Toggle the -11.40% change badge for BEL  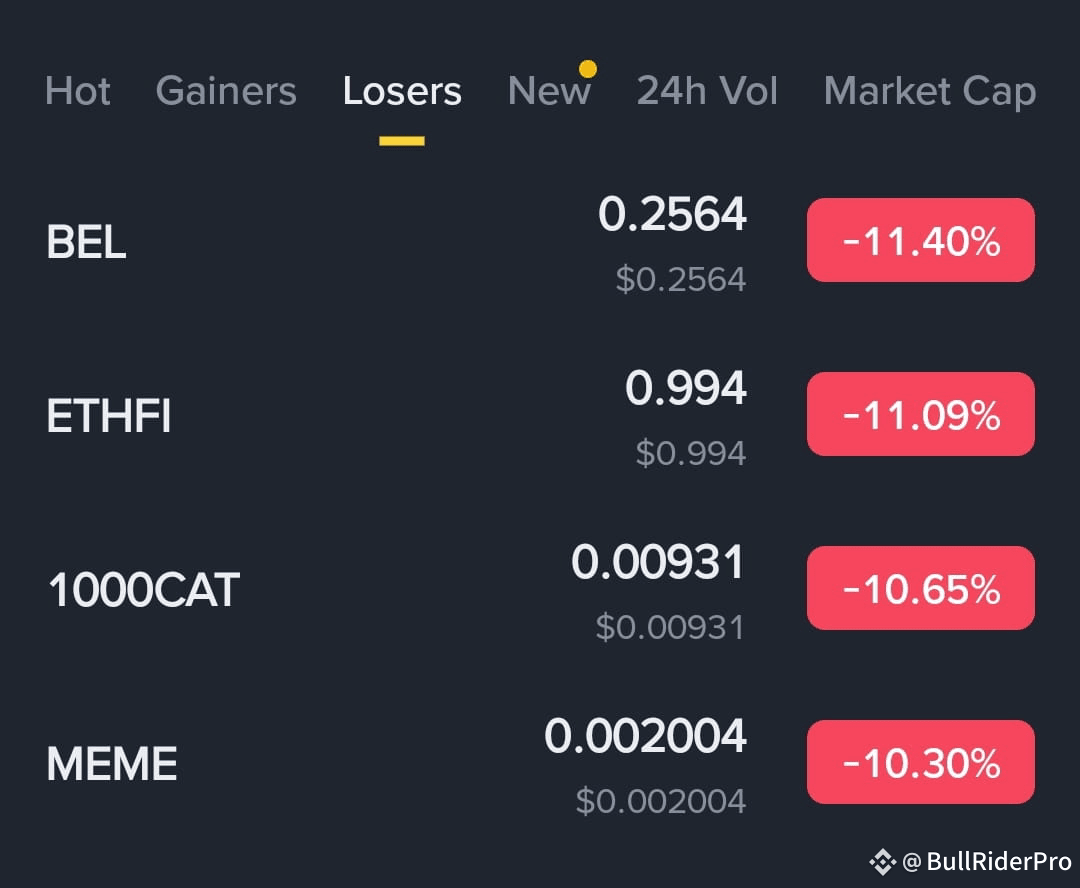click(921, 240)
